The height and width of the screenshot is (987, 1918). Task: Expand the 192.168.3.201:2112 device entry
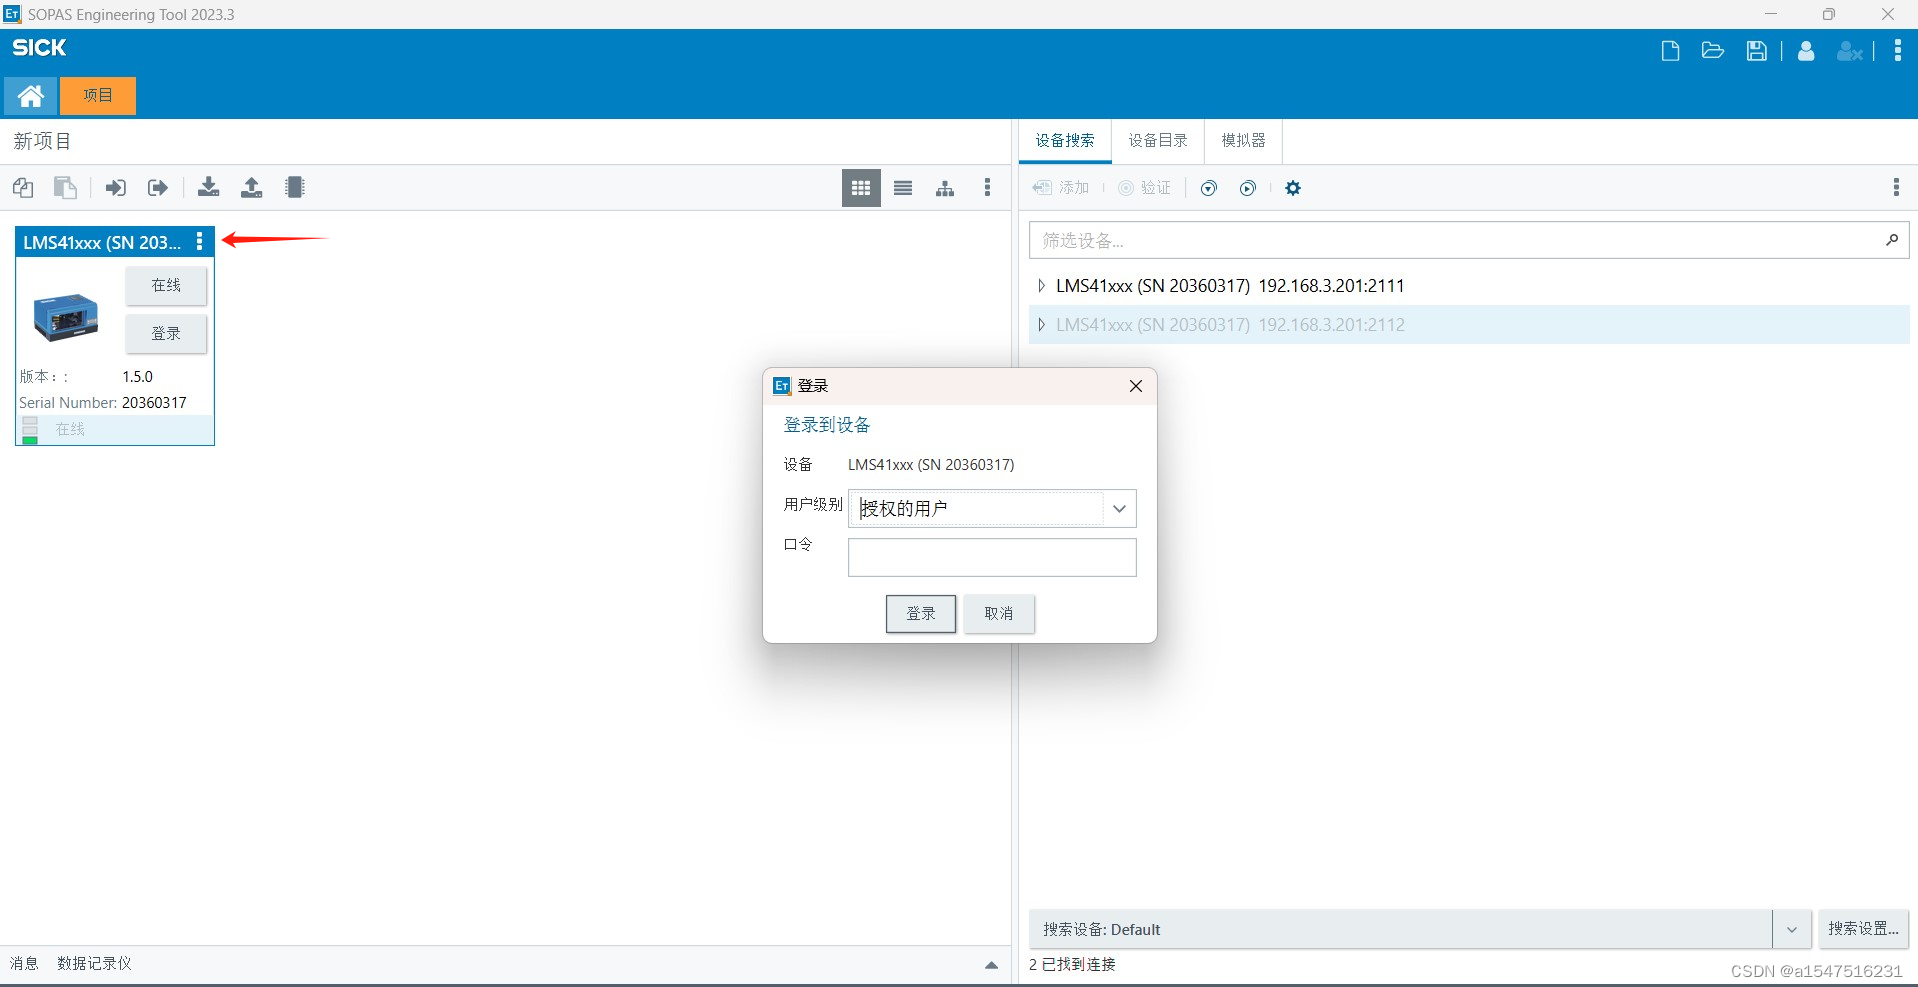tap(1042, 325)
